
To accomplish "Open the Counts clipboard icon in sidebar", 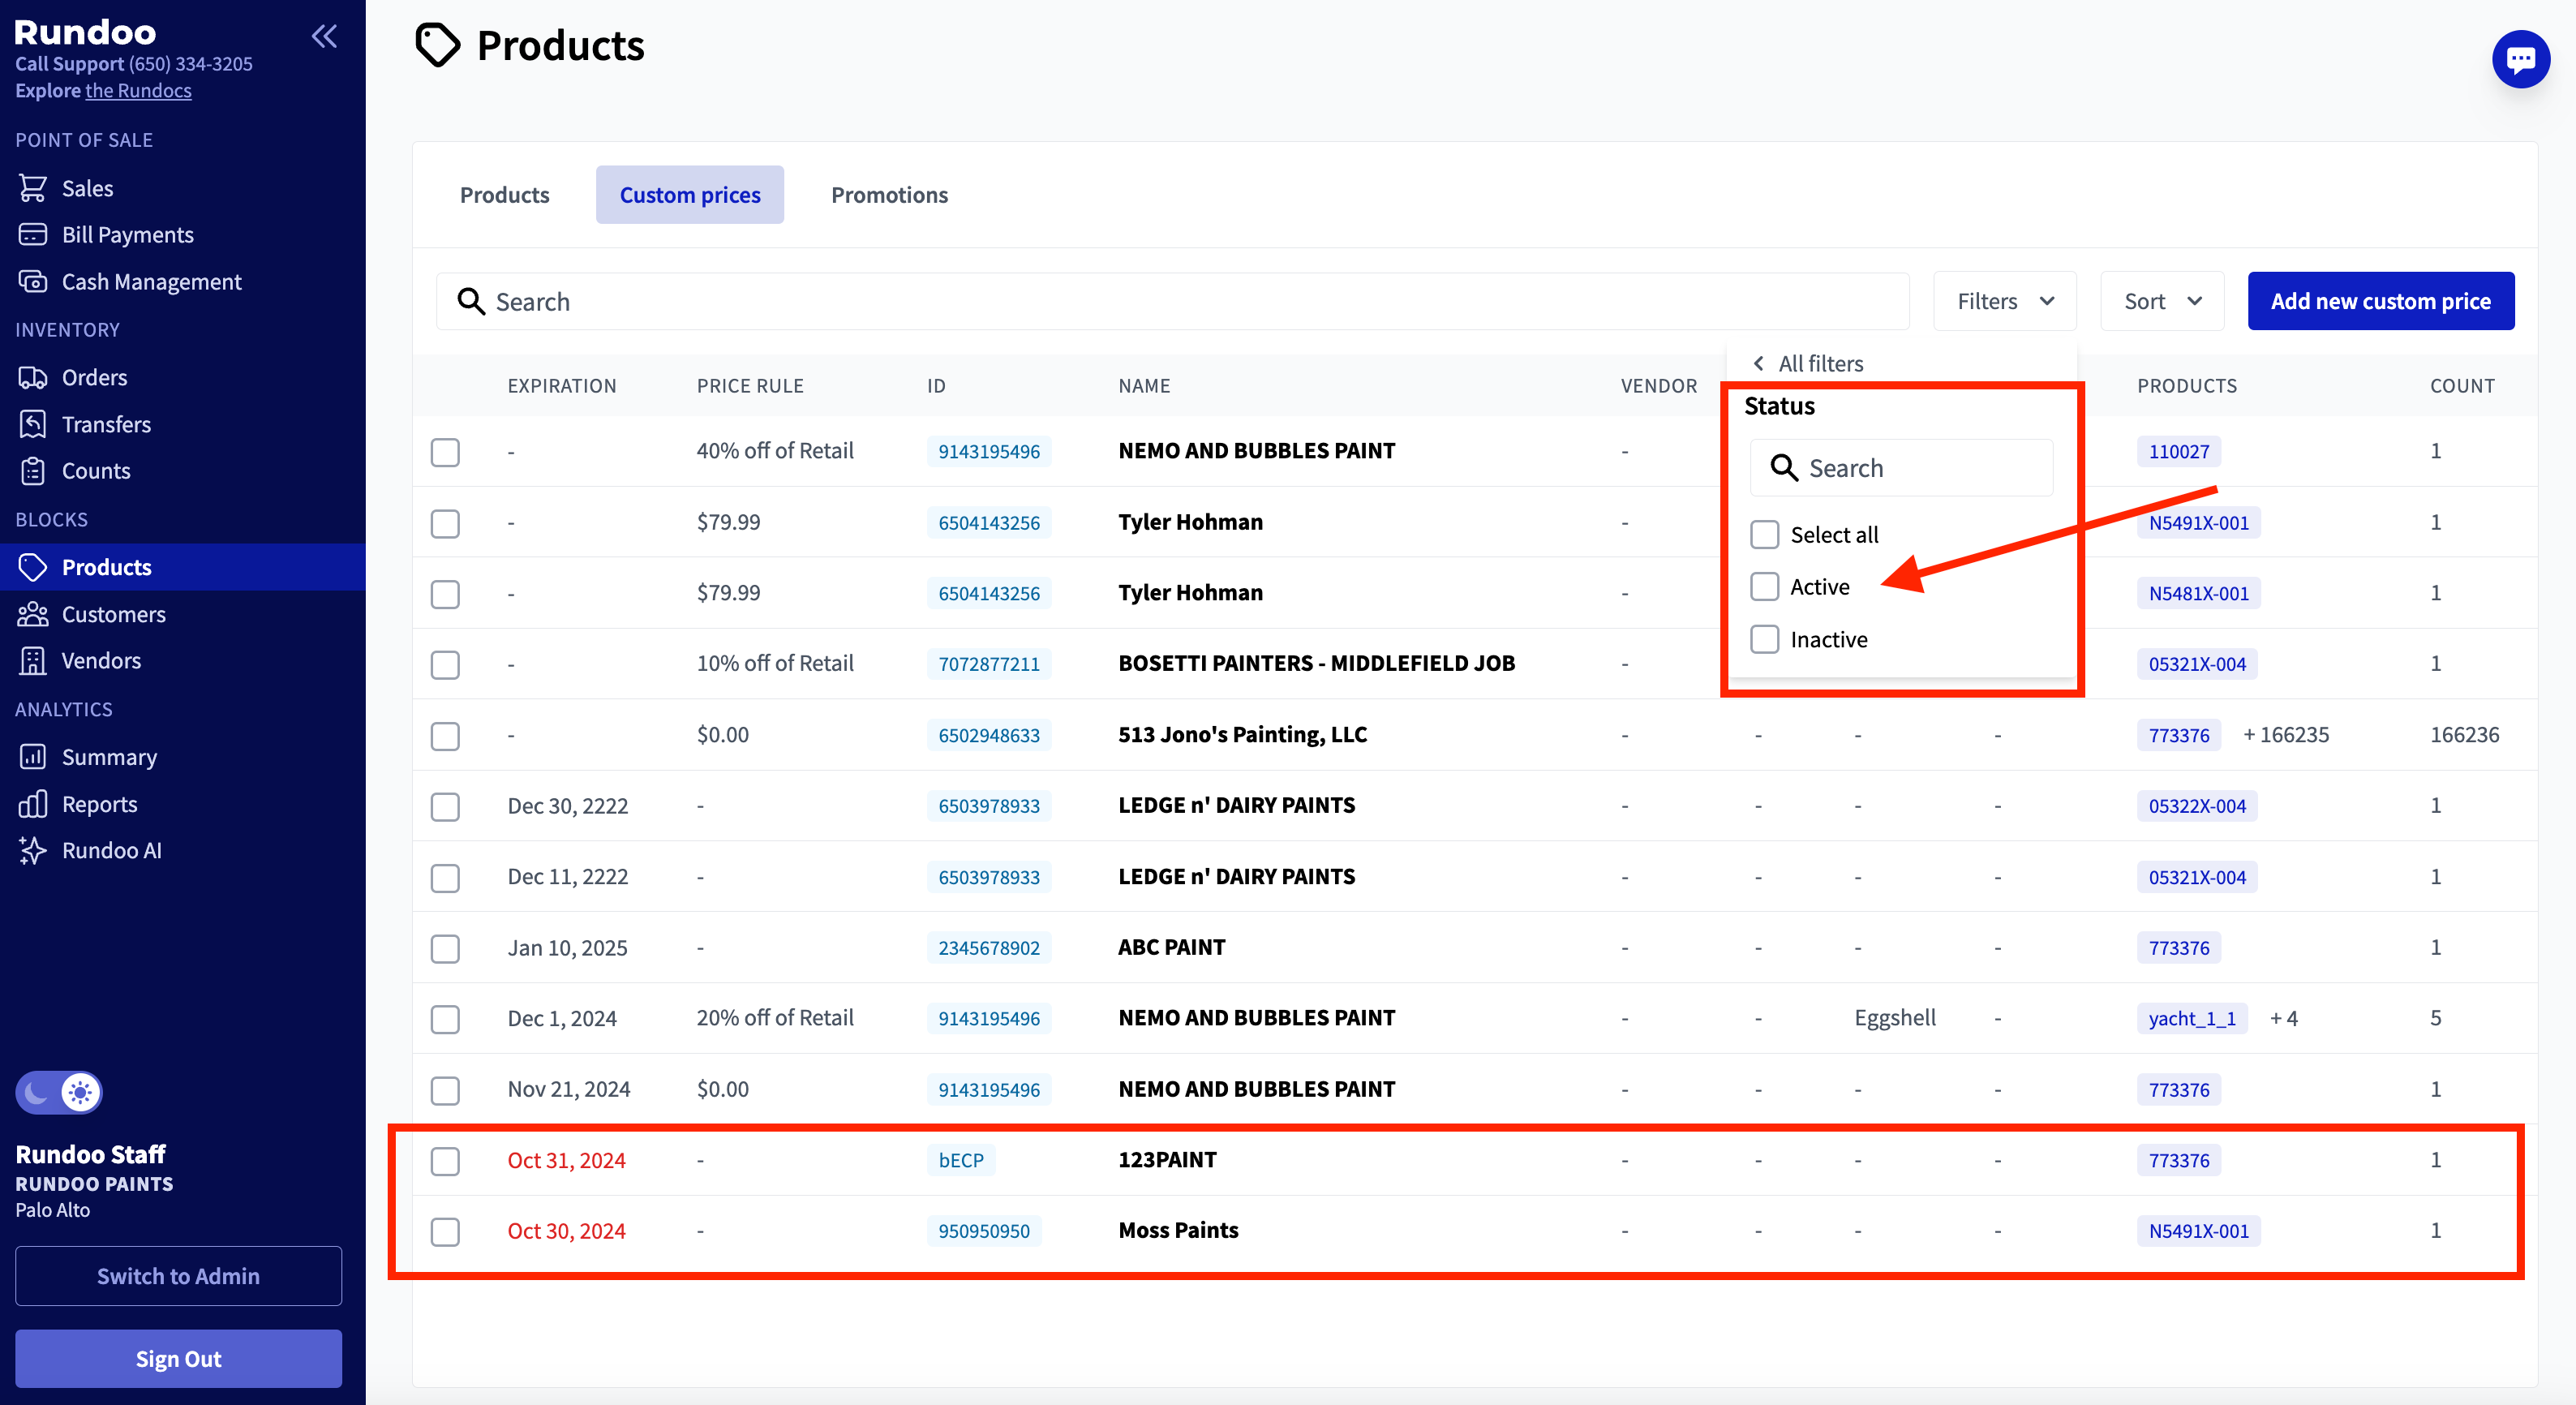I will [33, 471].
